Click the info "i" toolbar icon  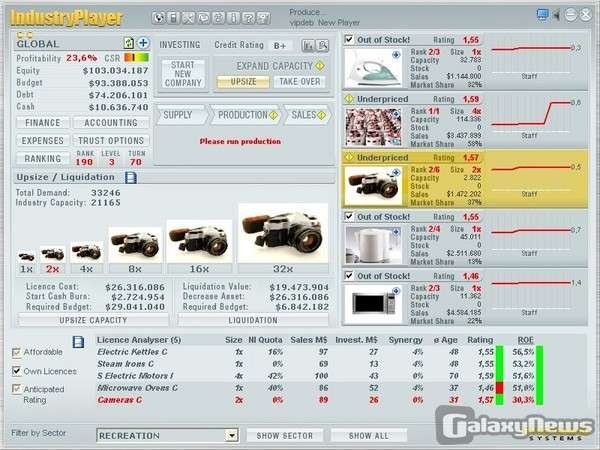233,18
